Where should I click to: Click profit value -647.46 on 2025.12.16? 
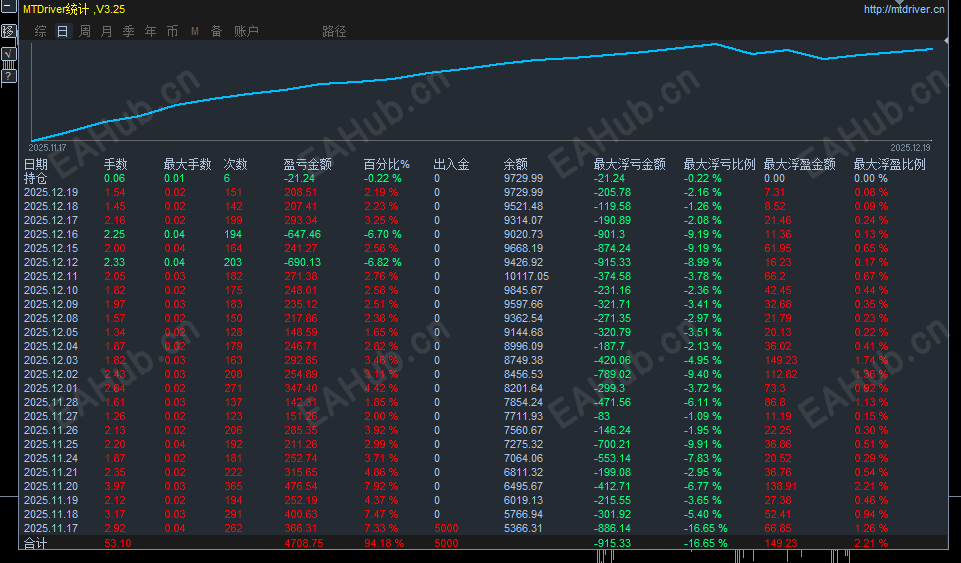click(x=303, y=234)
